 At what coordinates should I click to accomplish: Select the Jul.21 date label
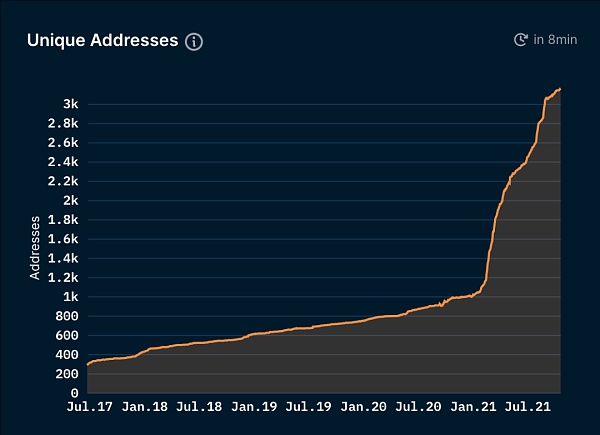[x=528, y=407]
